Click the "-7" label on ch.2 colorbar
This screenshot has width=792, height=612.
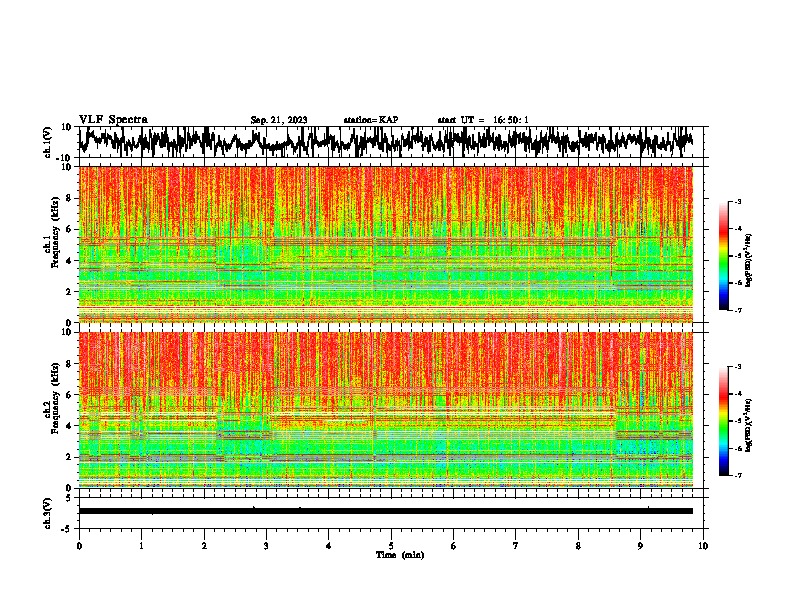point(738,475)
